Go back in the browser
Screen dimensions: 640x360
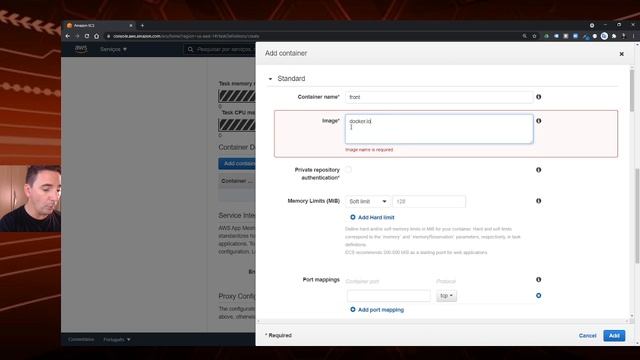coord(68,36)
